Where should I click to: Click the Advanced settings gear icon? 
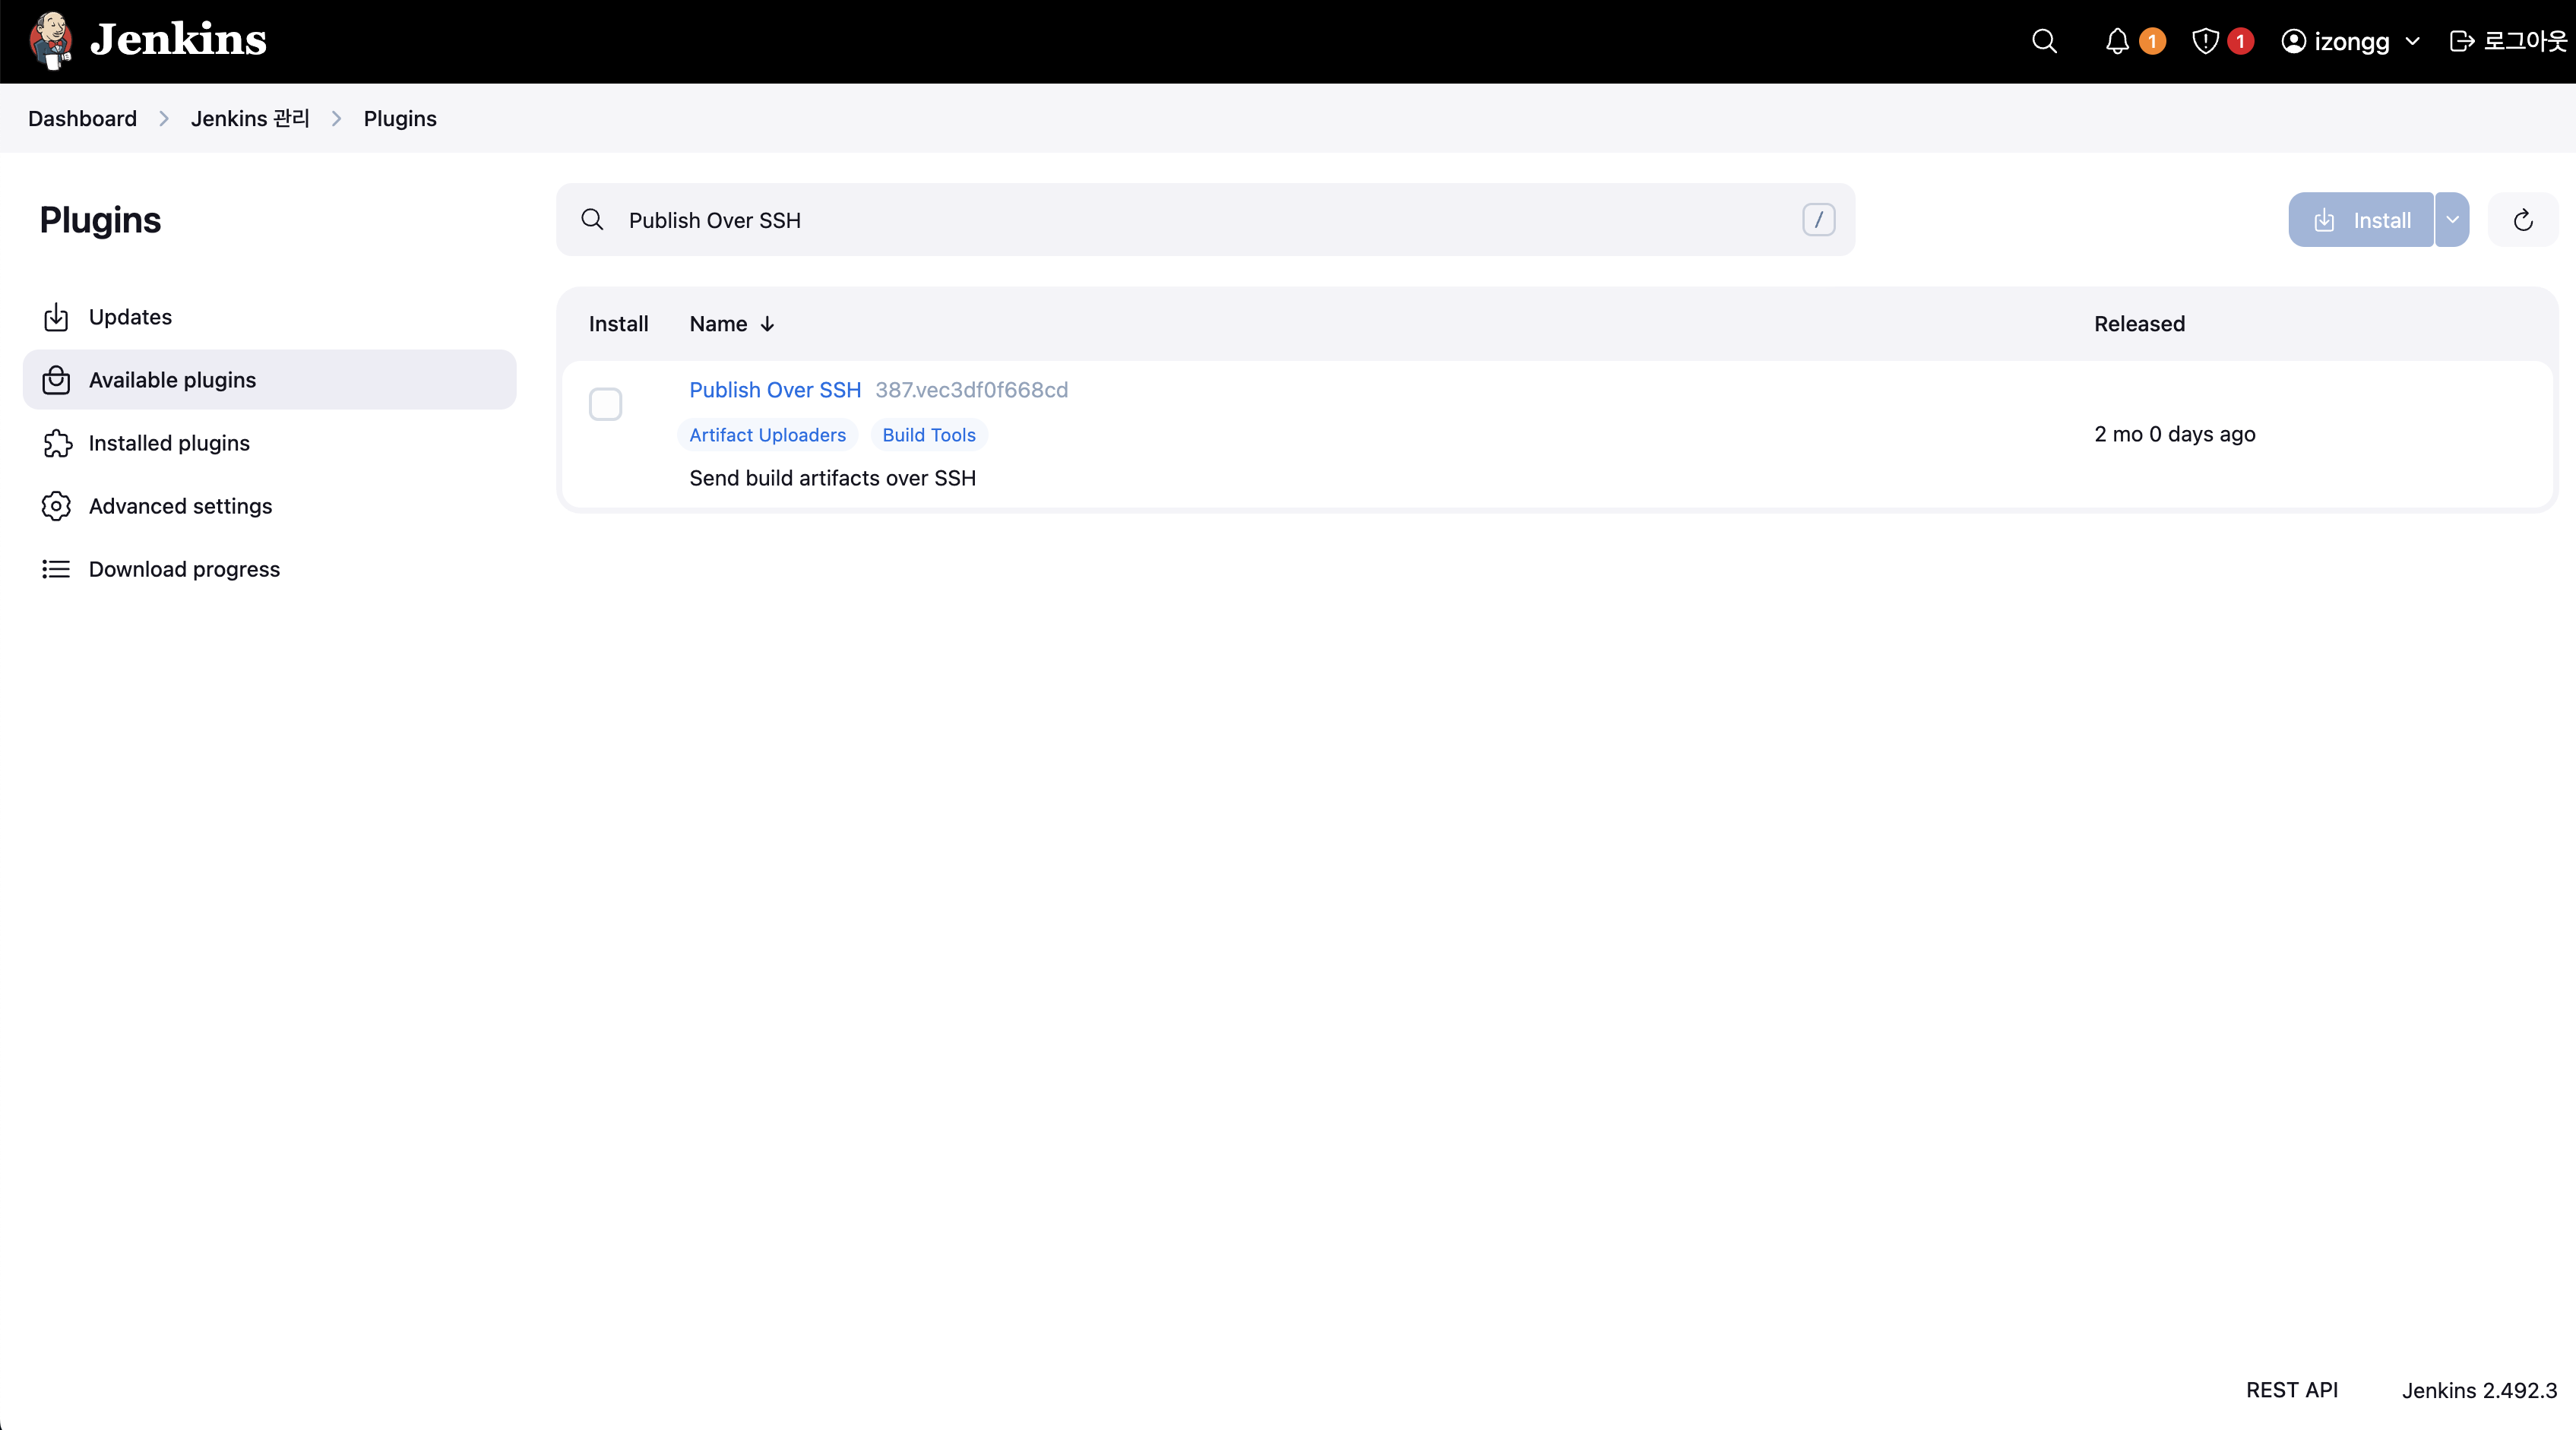coord(56,506)
